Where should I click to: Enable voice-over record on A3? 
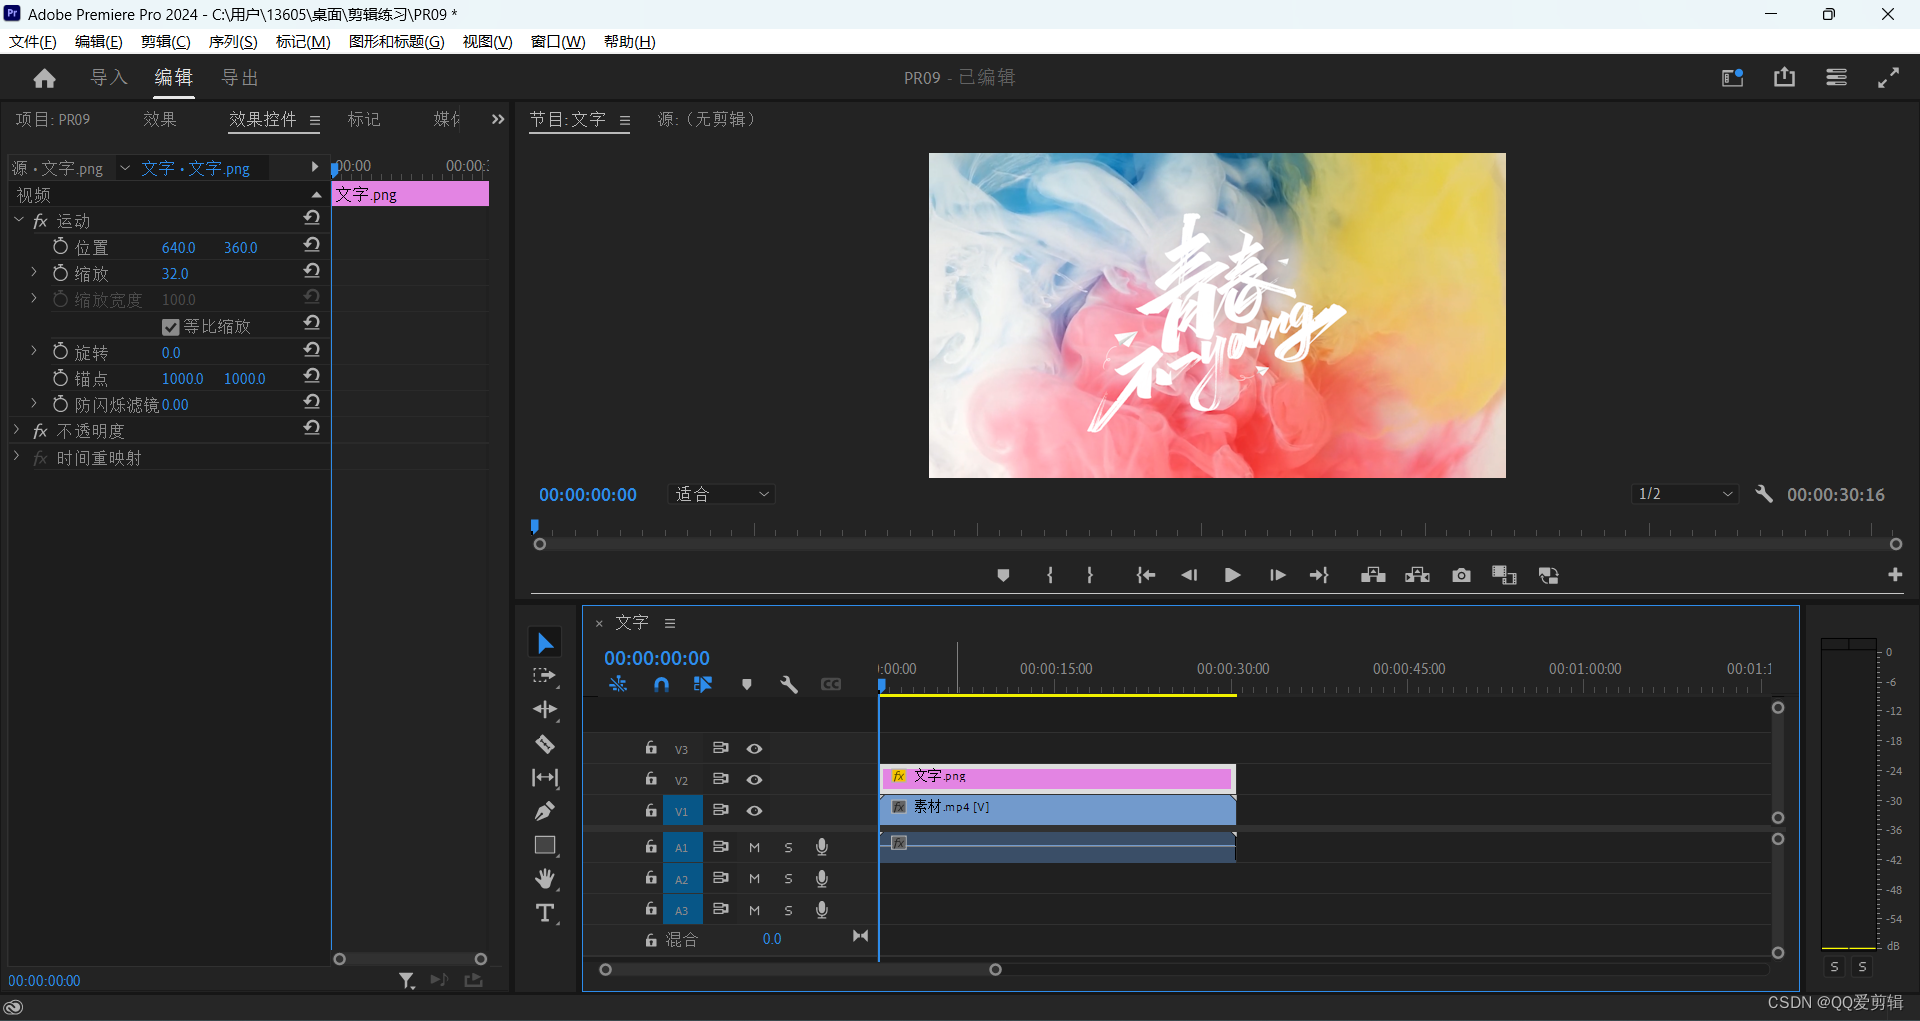click(x=822, y=910)
